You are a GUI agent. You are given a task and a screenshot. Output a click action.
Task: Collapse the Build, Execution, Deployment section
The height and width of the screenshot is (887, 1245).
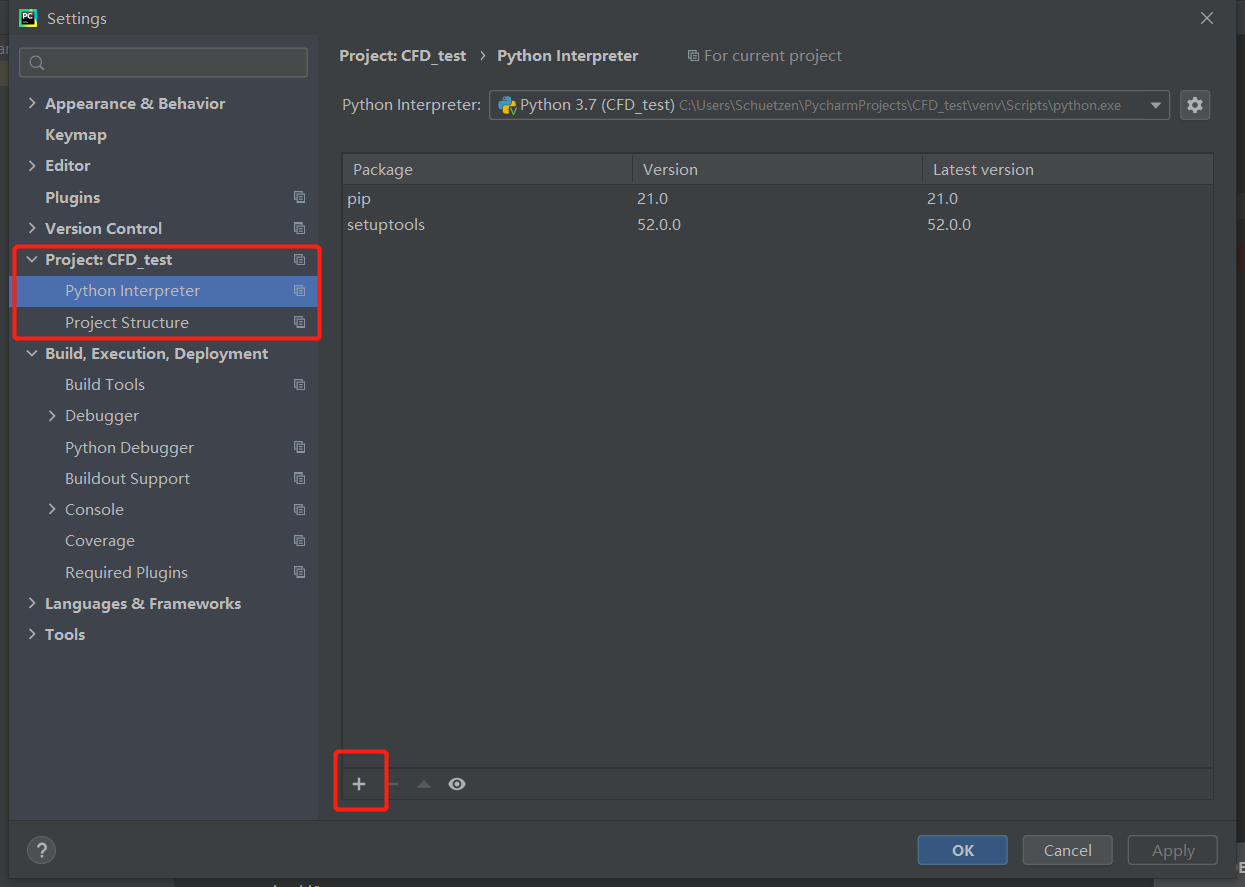tap(32, 353)
